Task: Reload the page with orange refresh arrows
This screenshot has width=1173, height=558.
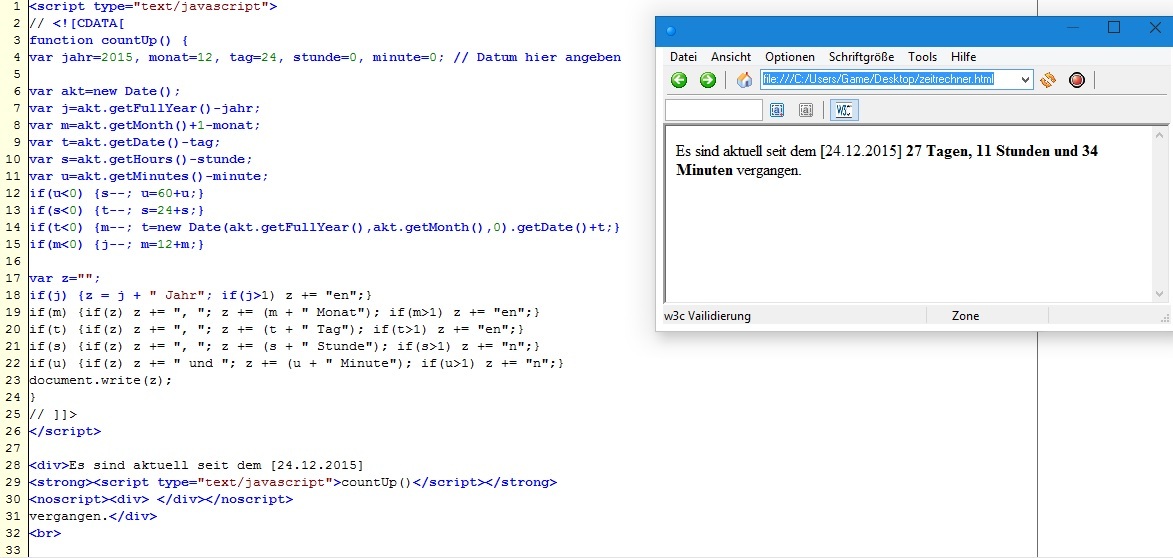Action: click(1047, 80)
